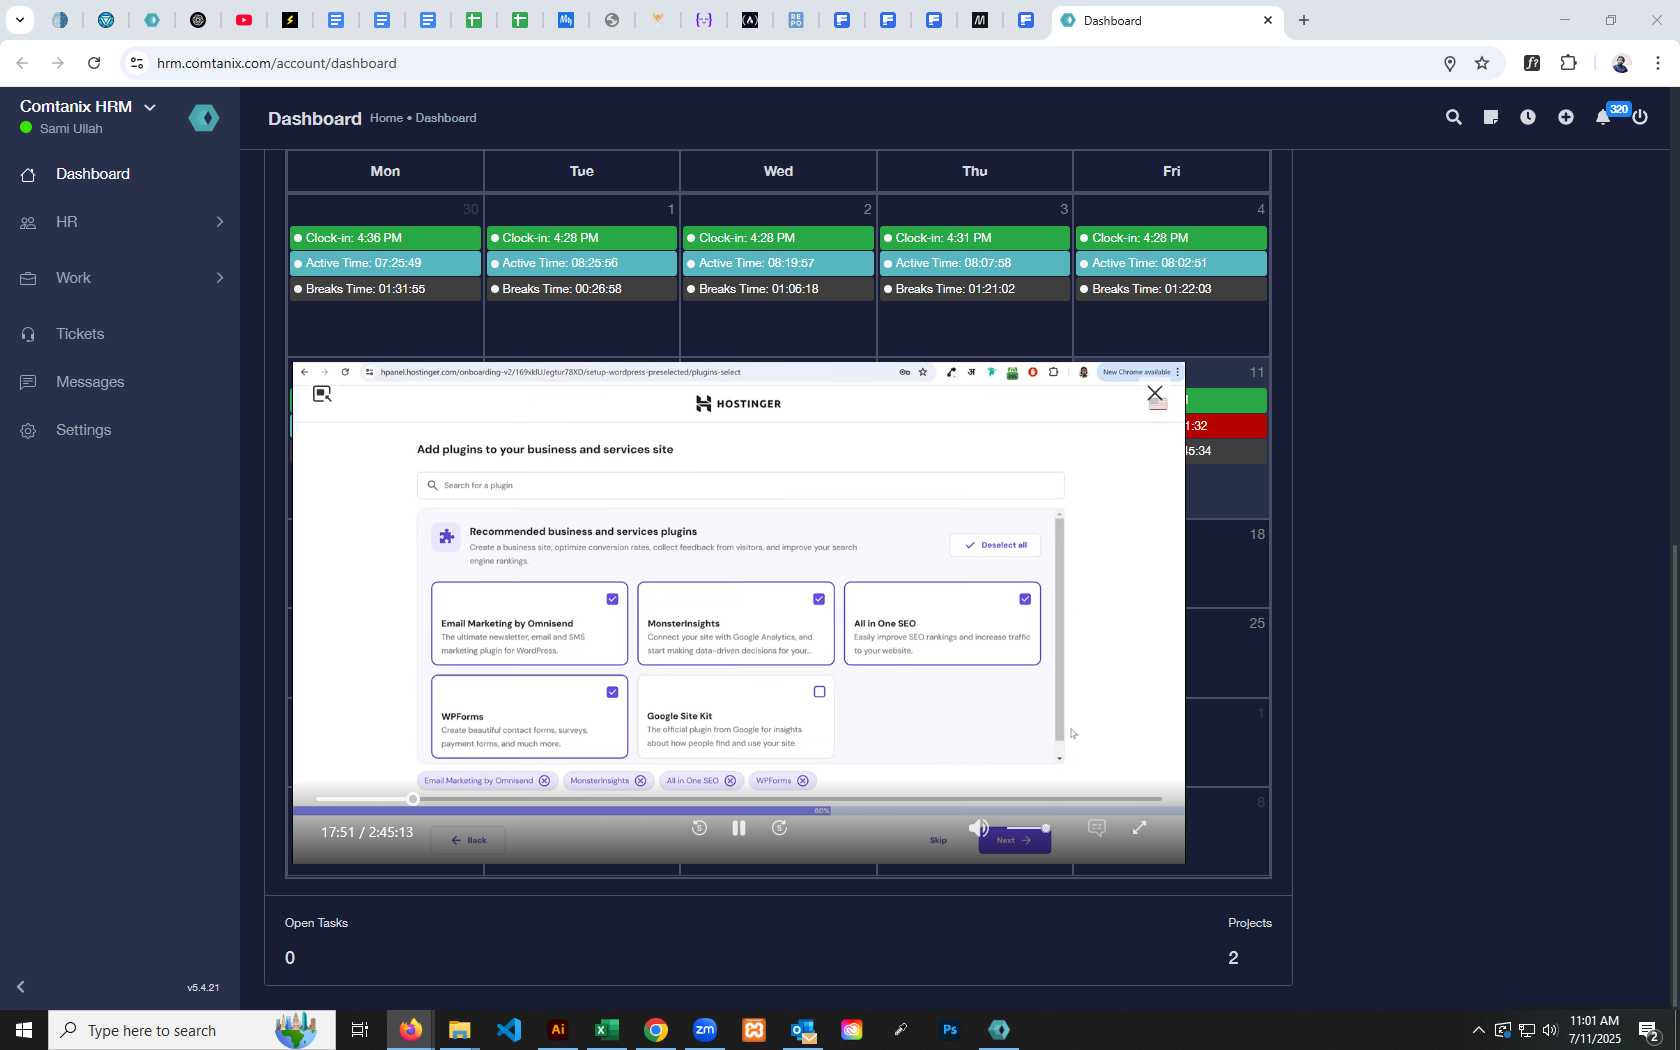Show hidden system tray icons
This screenshot has height=1050, width=1680.
(x=1478, y=1030)
